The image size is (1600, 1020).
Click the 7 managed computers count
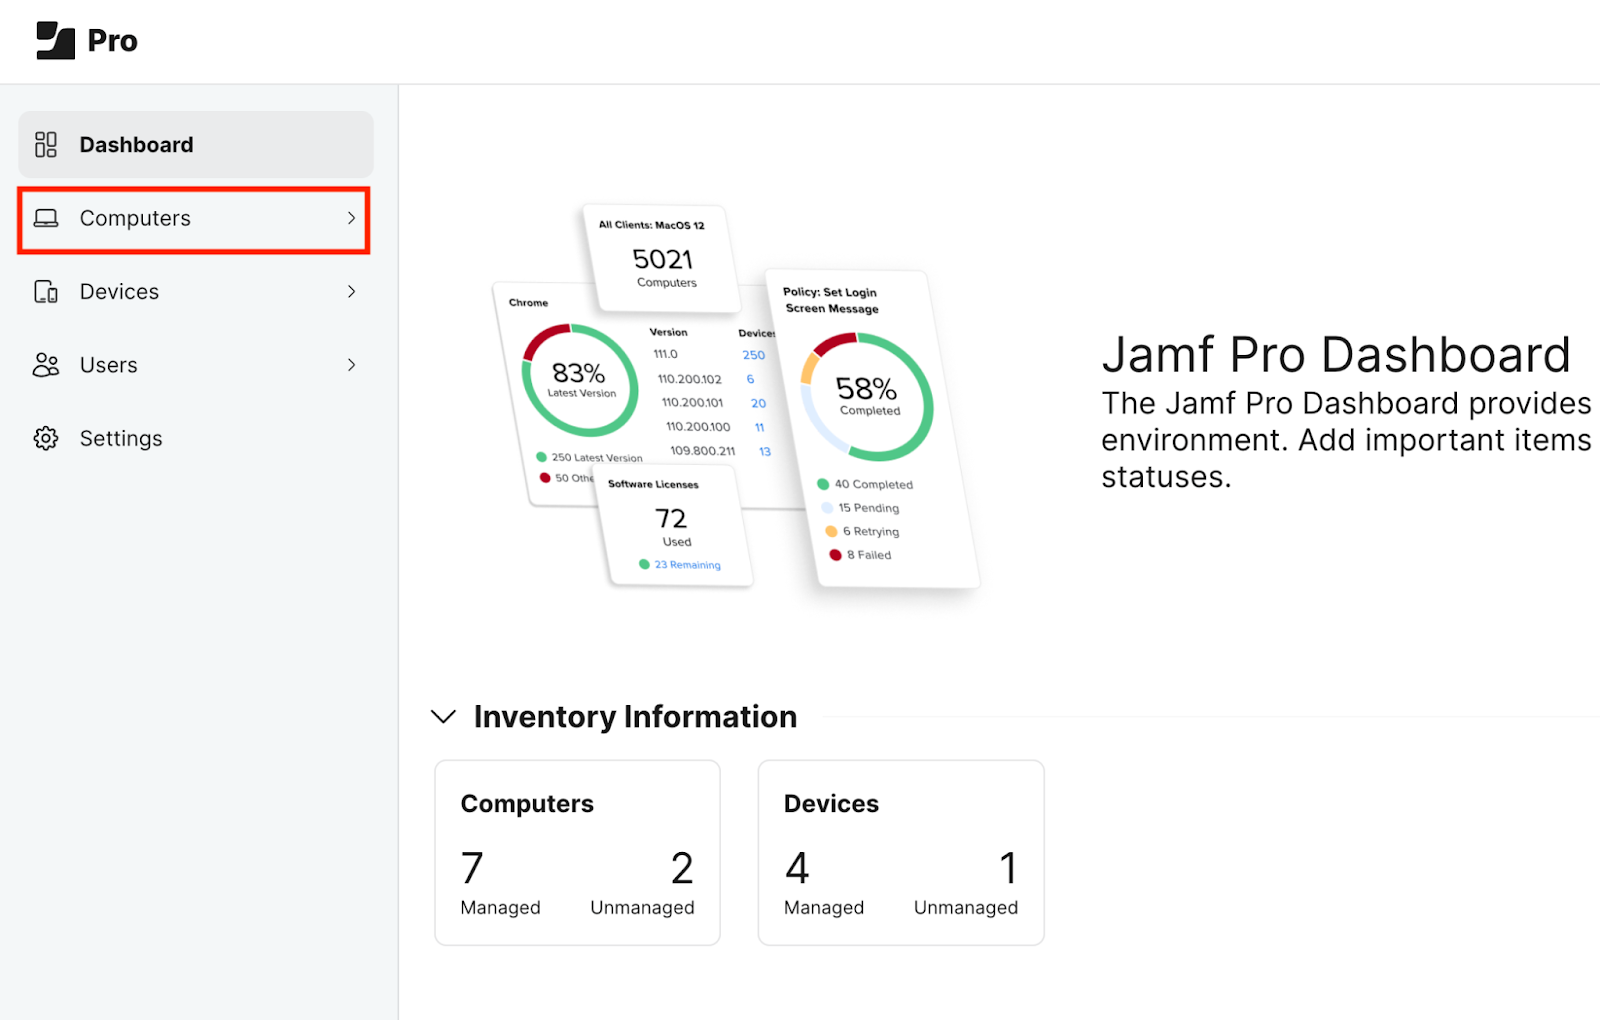pyautogui.click(x=472, y=868)
